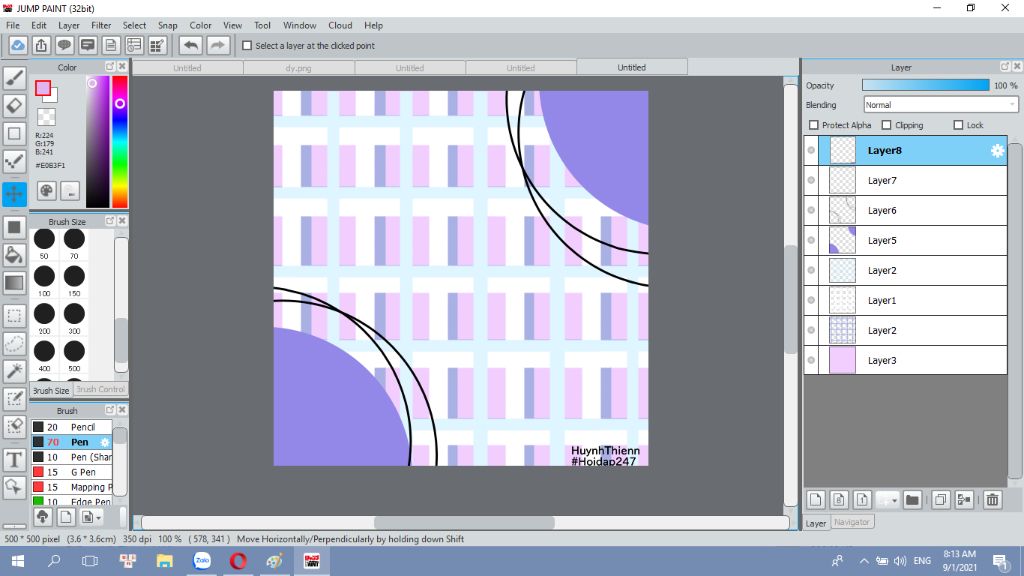1024x576 pixels.
Task: Delete layer with the trash icon
Action: point(993,500)
